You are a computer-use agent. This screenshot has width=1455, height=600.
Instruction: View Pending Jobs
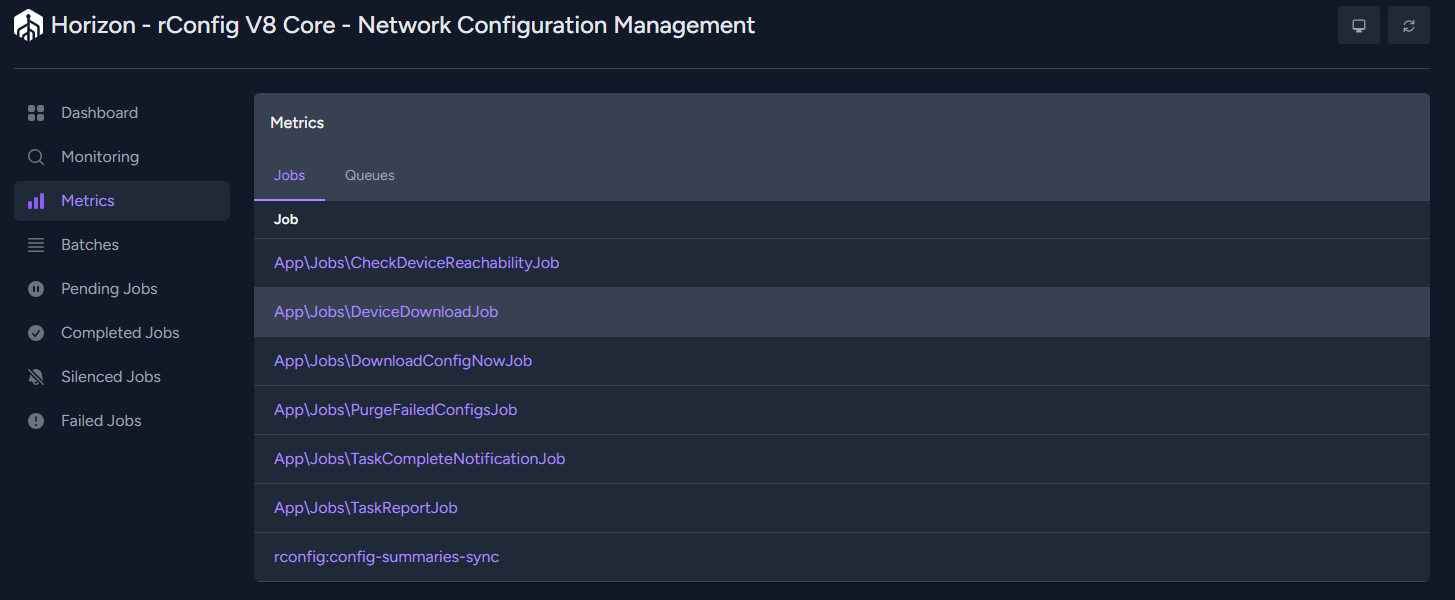[x=122, y=289]
